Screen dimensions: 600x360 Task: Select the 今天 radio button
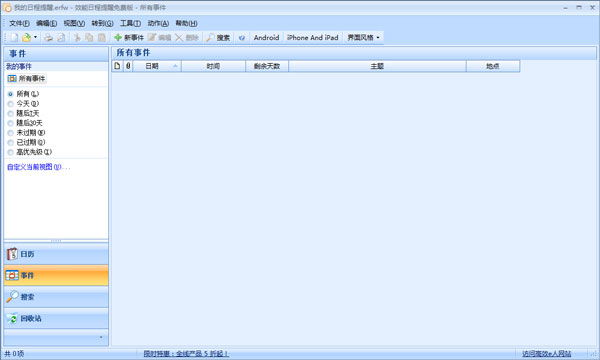10,104
